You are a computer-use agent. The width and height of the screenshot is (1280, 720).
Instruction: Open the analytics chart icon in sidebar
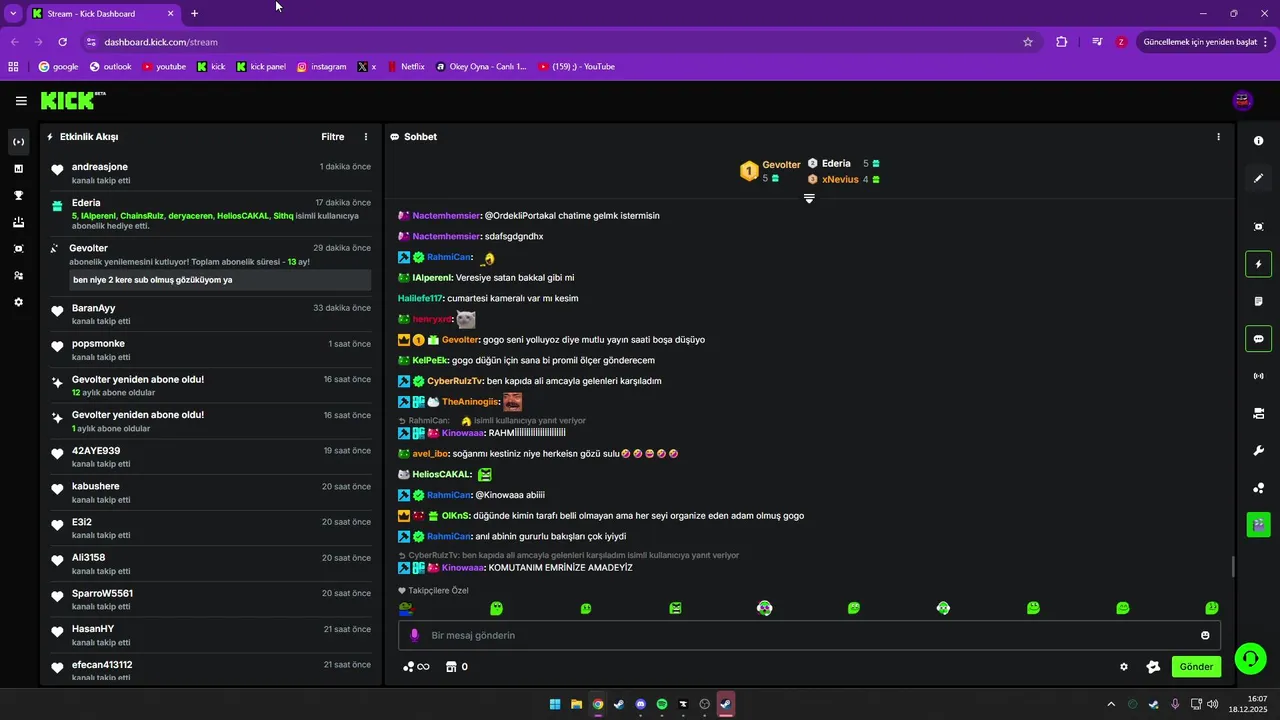(x=18, y=169)
